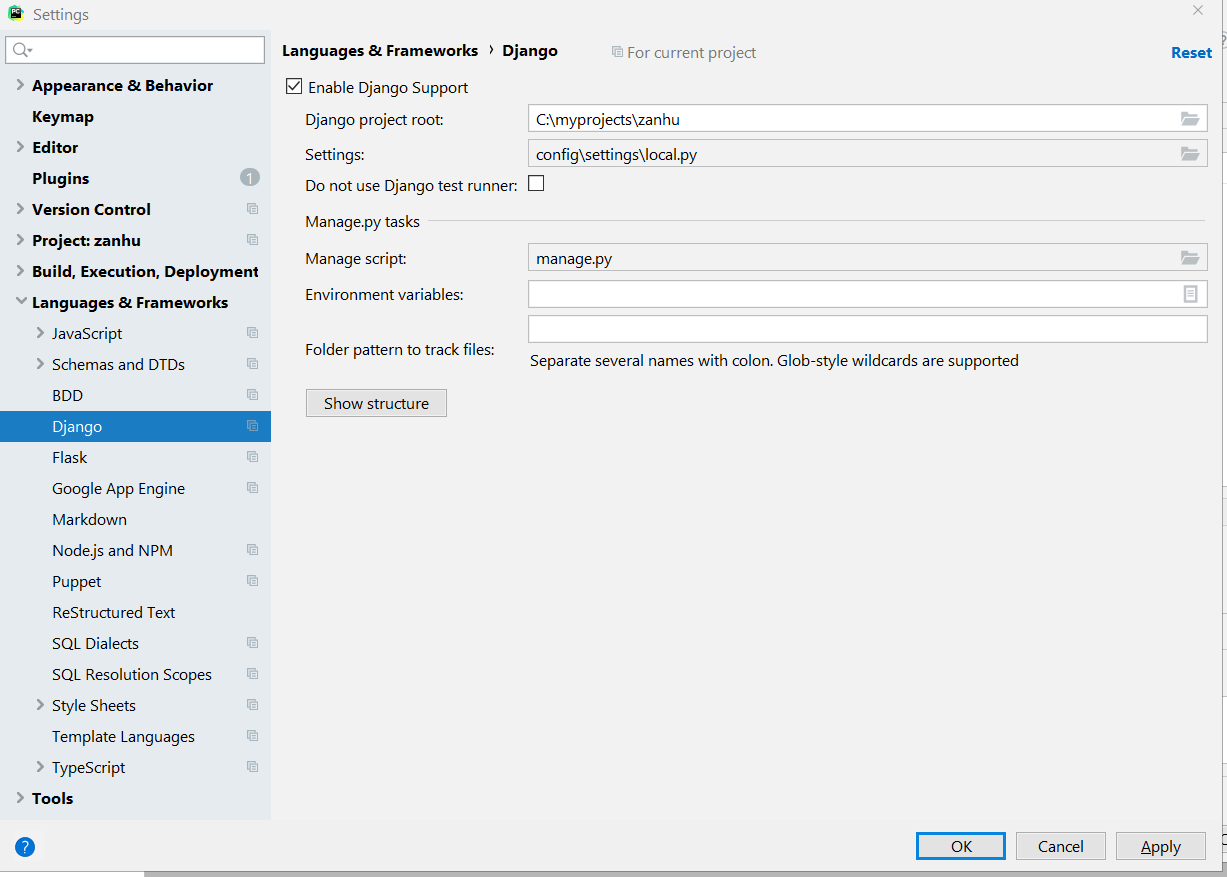Click the Reset link
Viewport: 1227px width, 877px height.
click(1191, 53)
